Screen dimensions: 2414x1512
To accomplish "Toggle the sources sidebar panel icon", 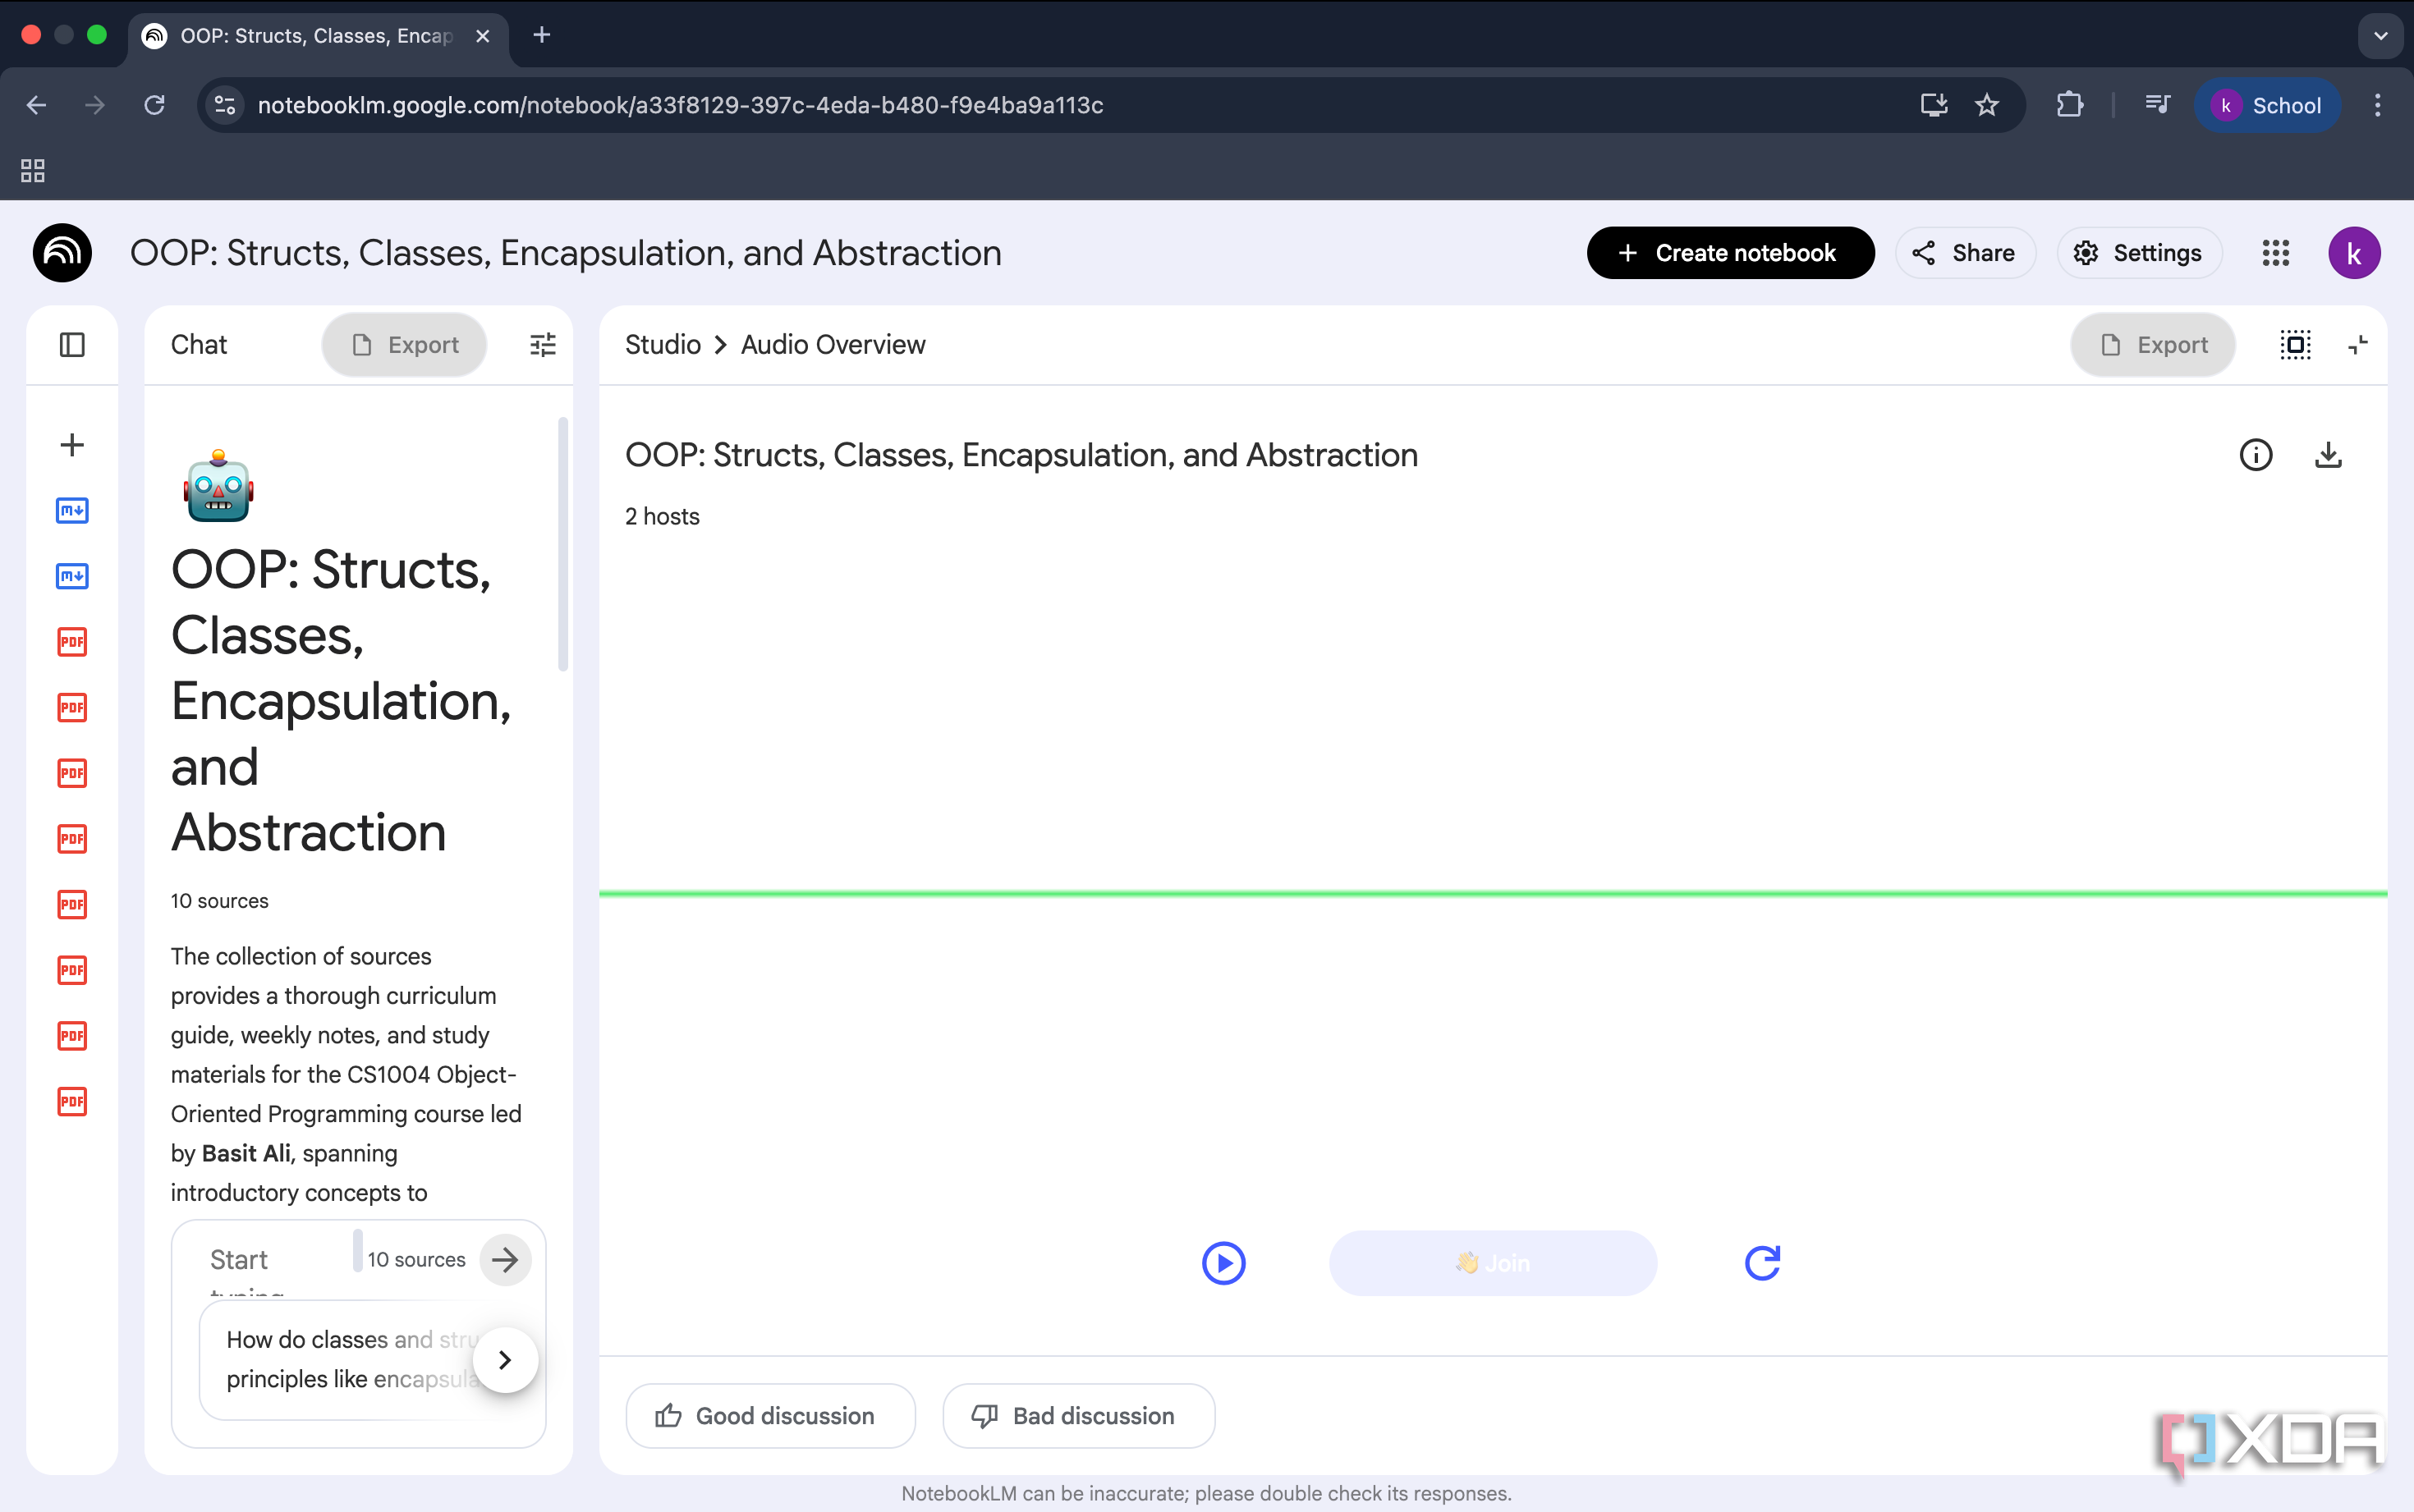I will click(x=72, y=345).
